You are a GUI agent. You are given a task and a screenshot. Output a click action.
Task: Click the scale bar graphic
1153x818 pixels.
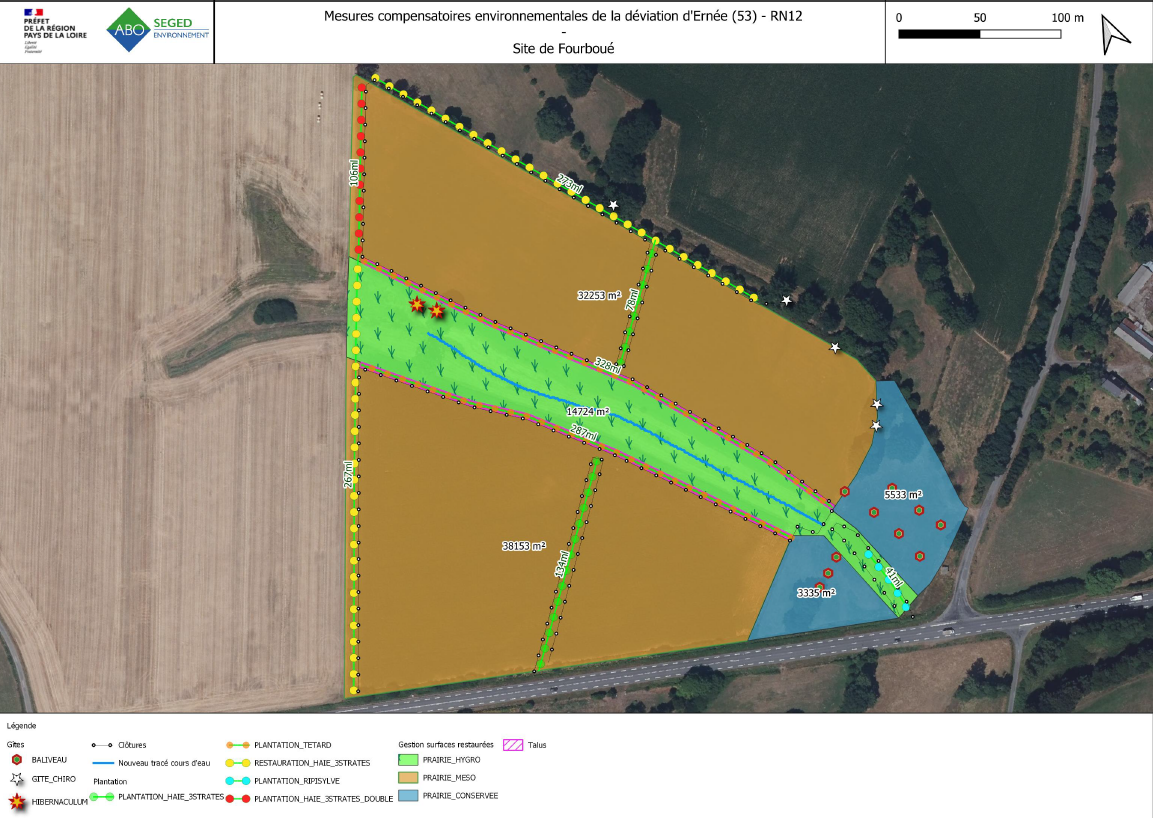(x=979, y=34)
